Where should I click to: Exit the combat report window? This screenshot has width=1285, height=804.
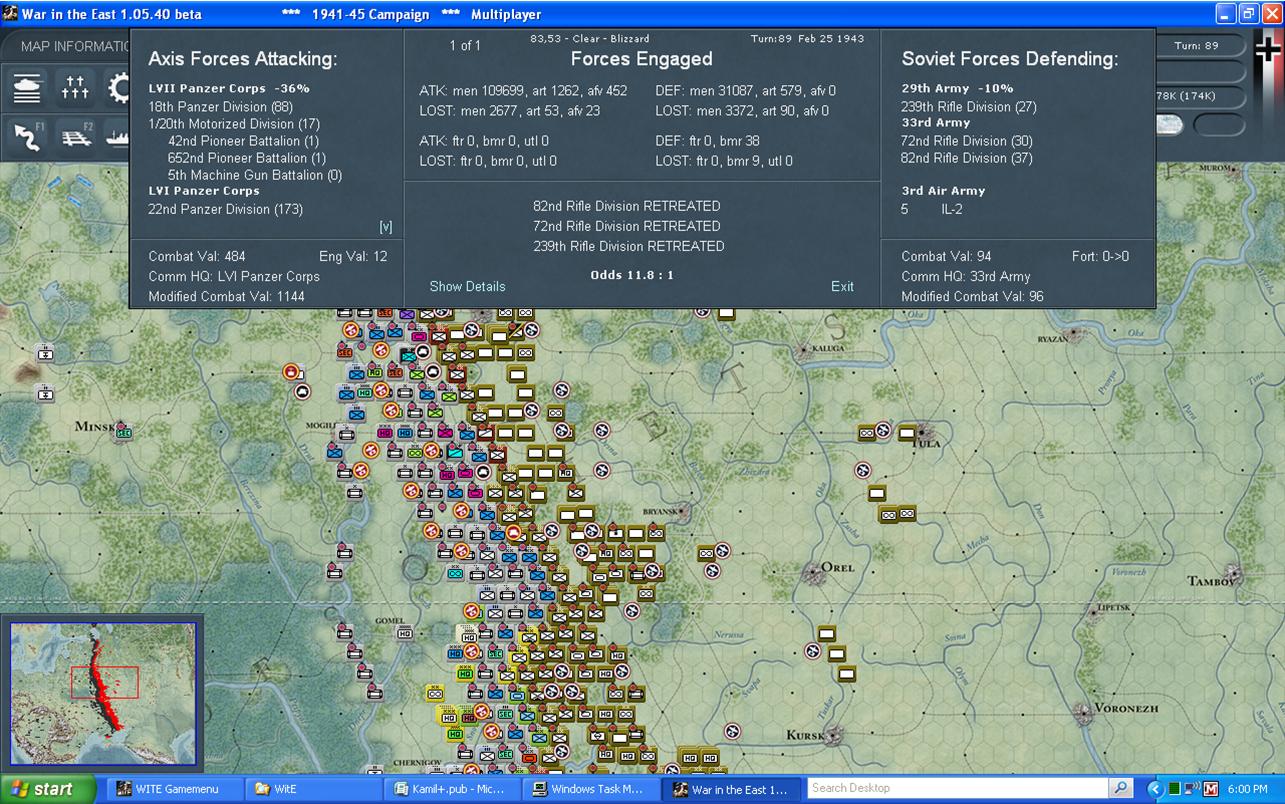tap(842, 286)
